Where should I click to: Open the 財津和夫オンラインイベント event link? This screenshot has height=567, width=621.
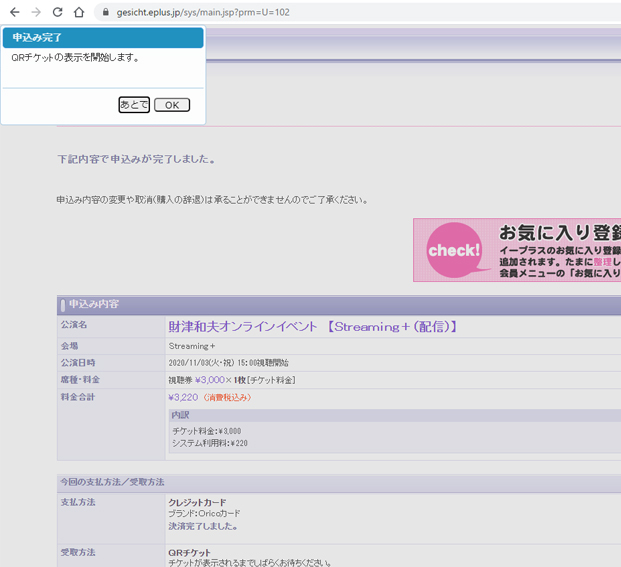(x=312, y=326)
